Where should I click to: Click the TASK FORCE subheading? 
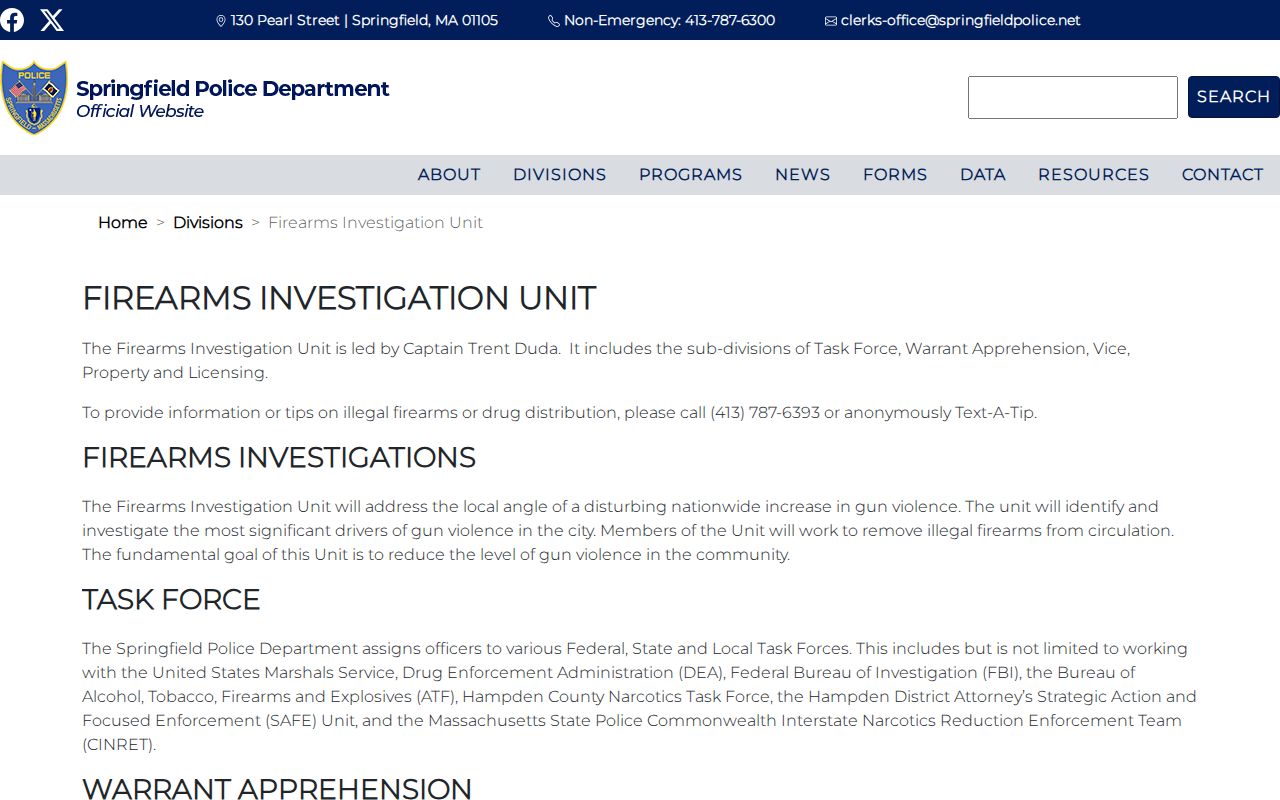pyautogui.click(x=171, y=599)
